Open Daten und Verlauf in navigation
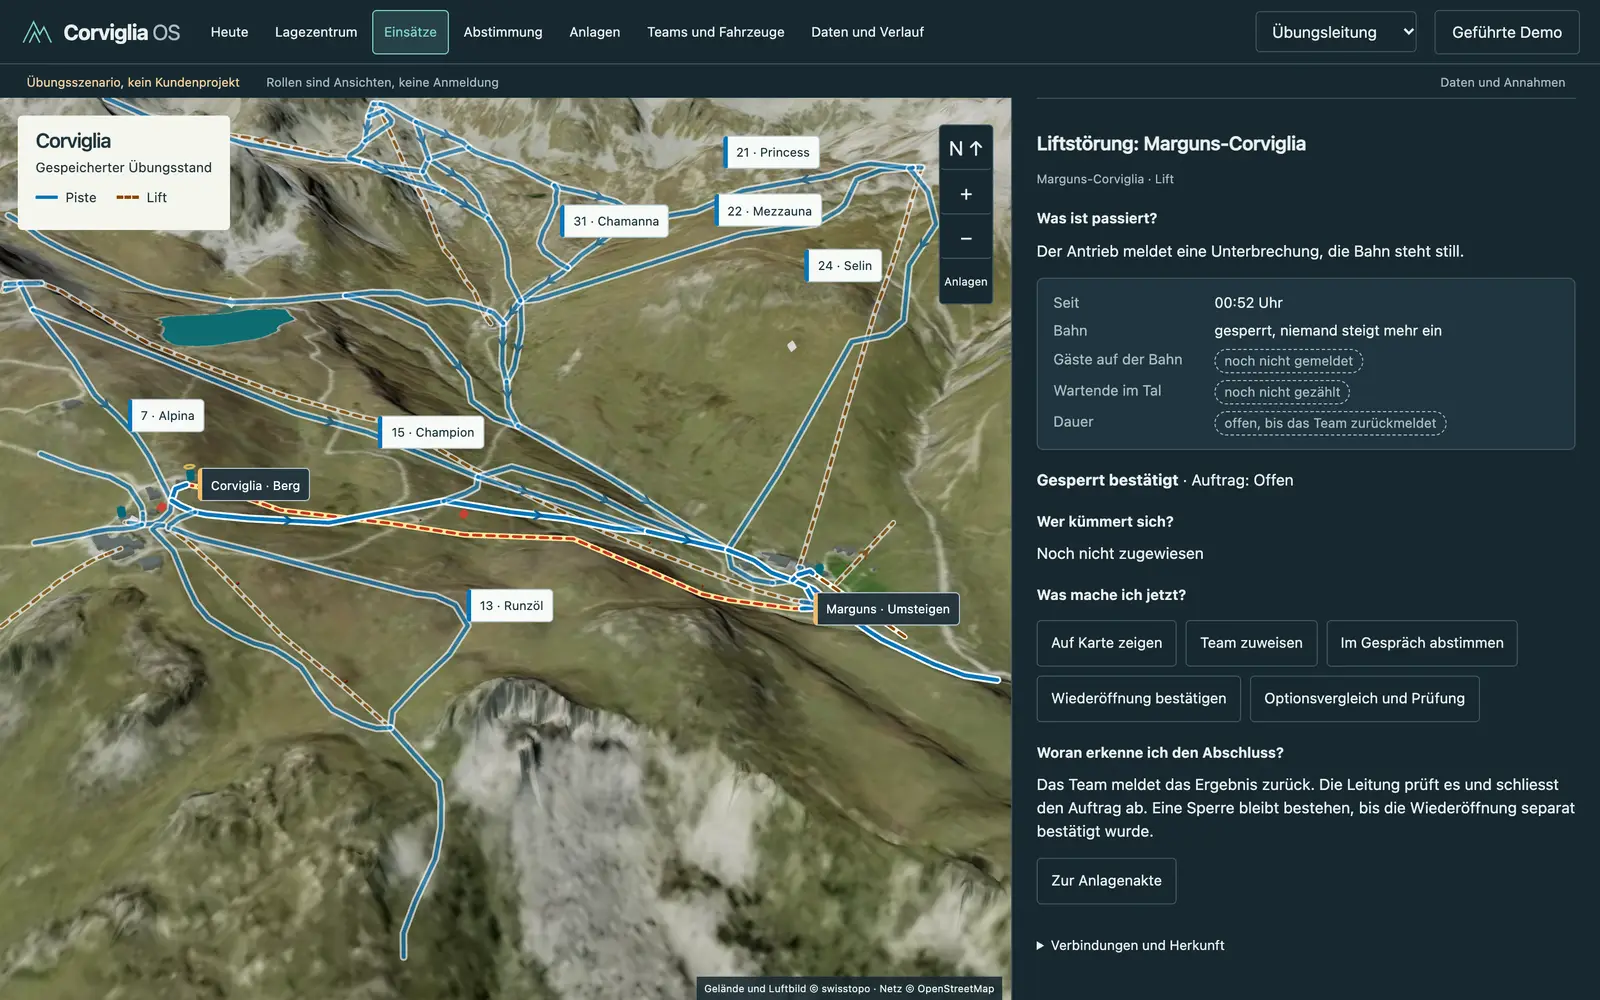Image resolution: width=1600 pixels, height=1000 pixels. [x=868, y=32]
